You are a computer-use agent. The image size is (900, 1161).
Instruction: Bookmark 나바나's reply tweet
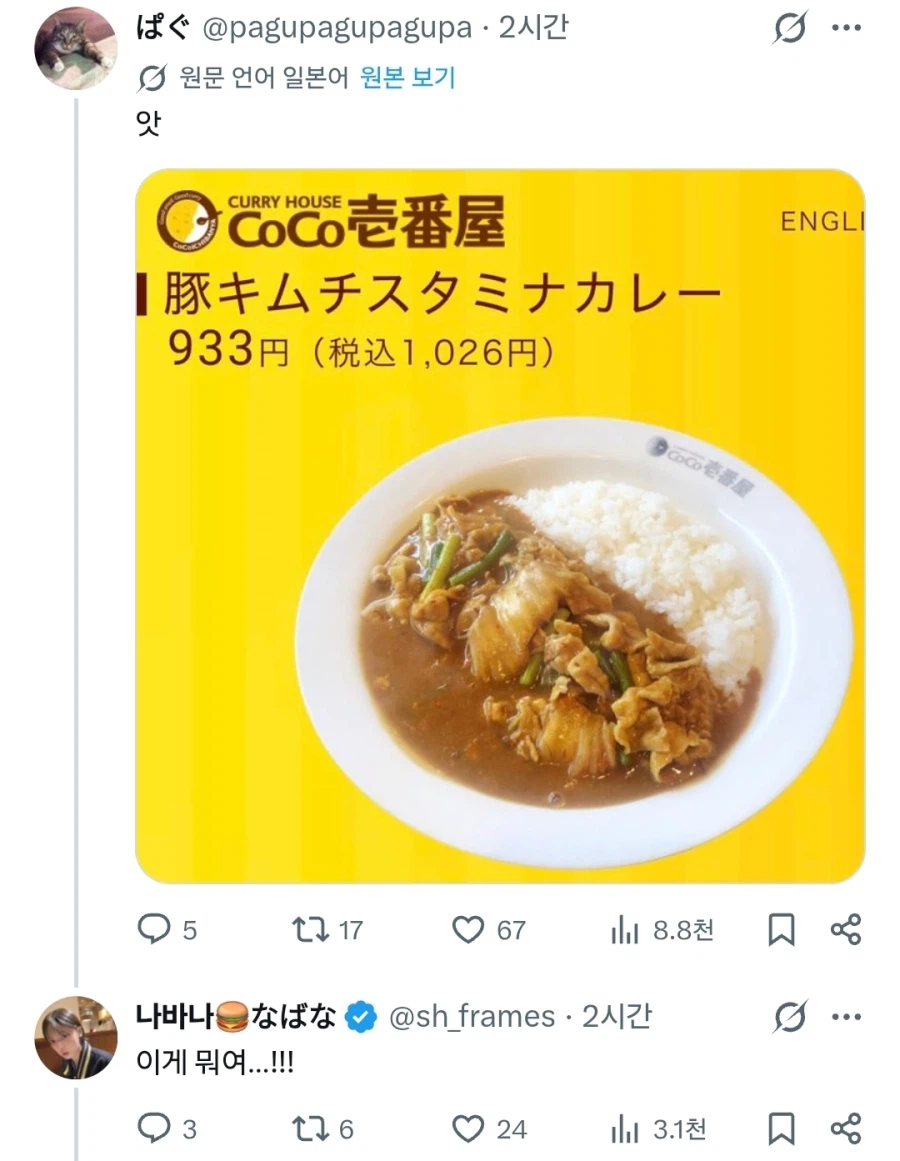781,1129
